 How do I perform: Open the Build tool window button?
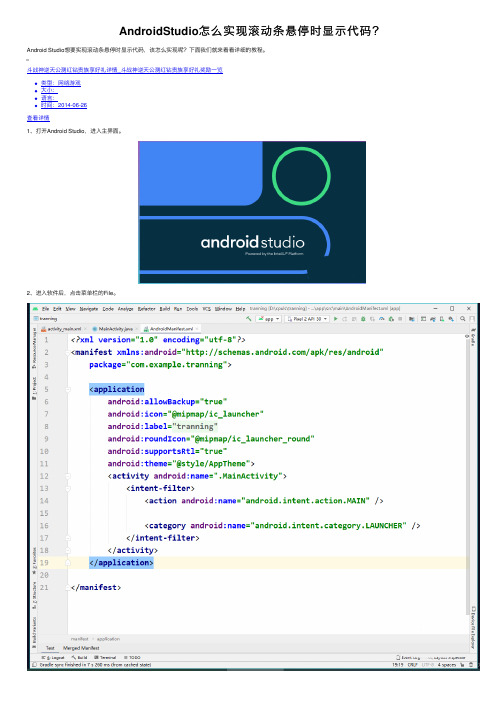point(79,658)
